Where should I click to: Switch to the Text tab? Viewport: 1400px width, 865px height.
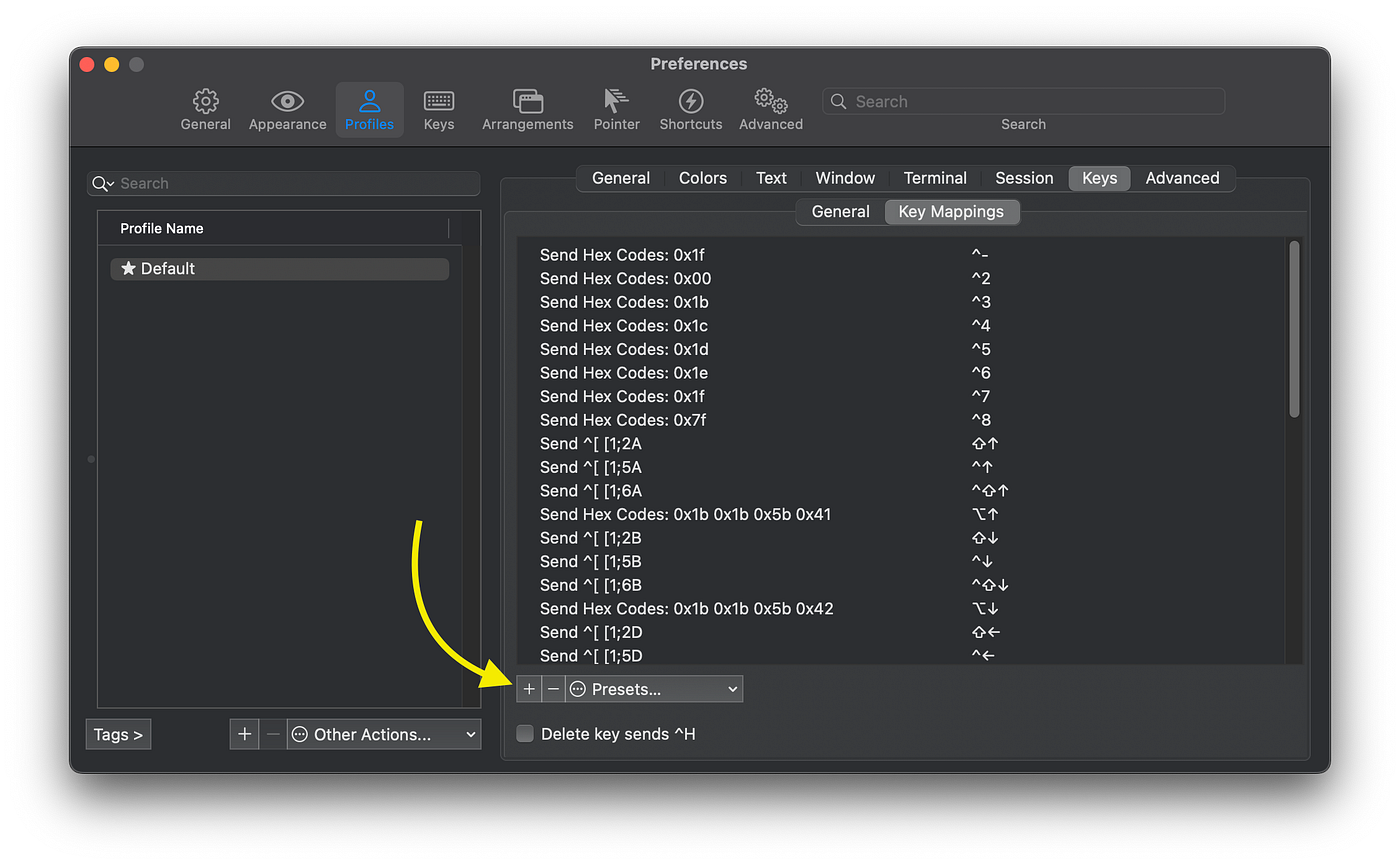pyautogui.click(x=771, y=178)
